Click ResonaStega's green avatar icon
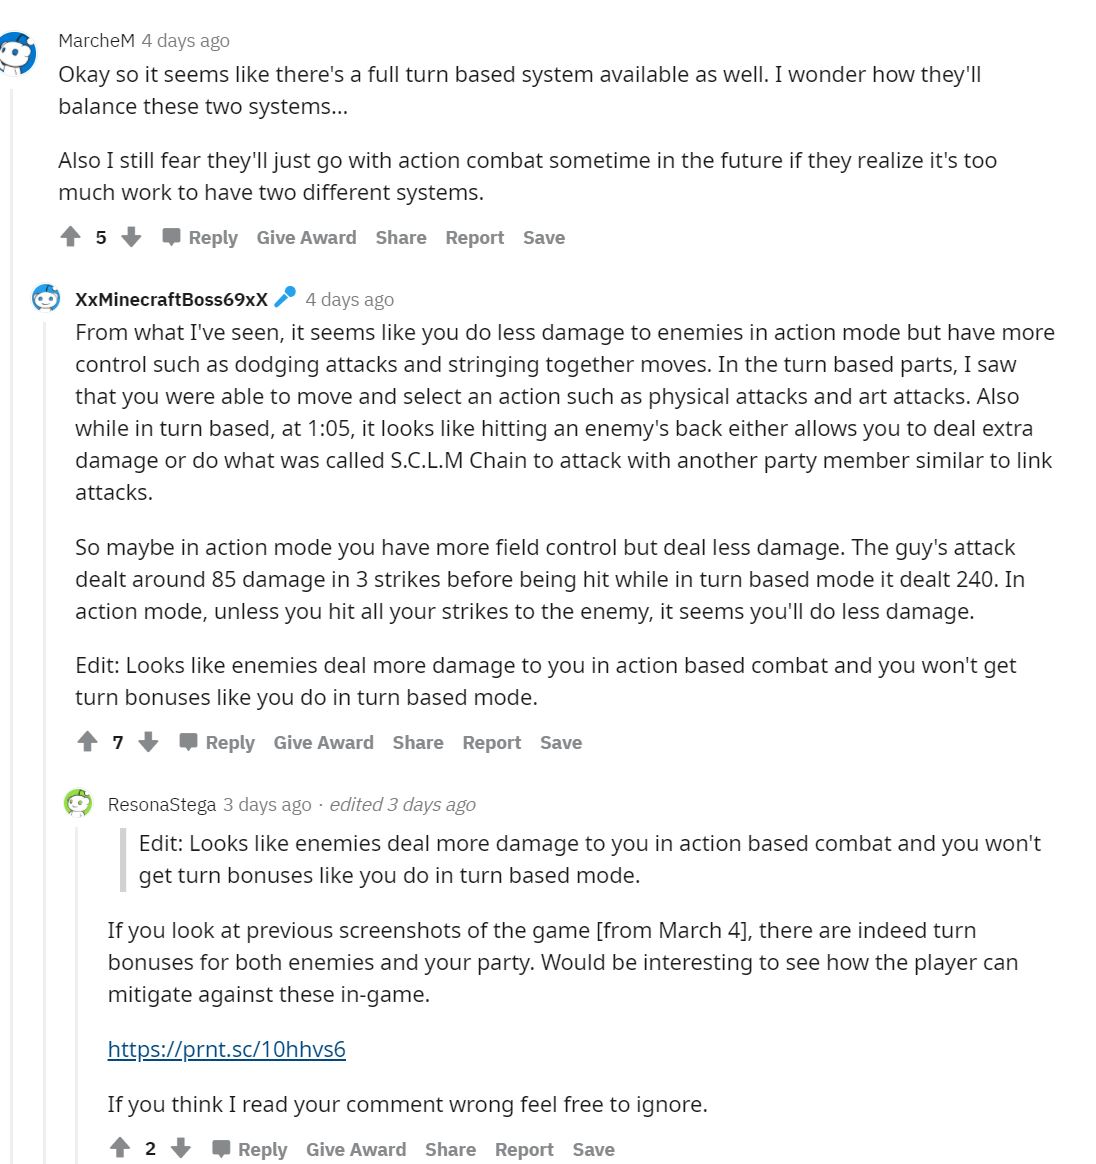The image size is (1096, 1164). tap(78, 803)
